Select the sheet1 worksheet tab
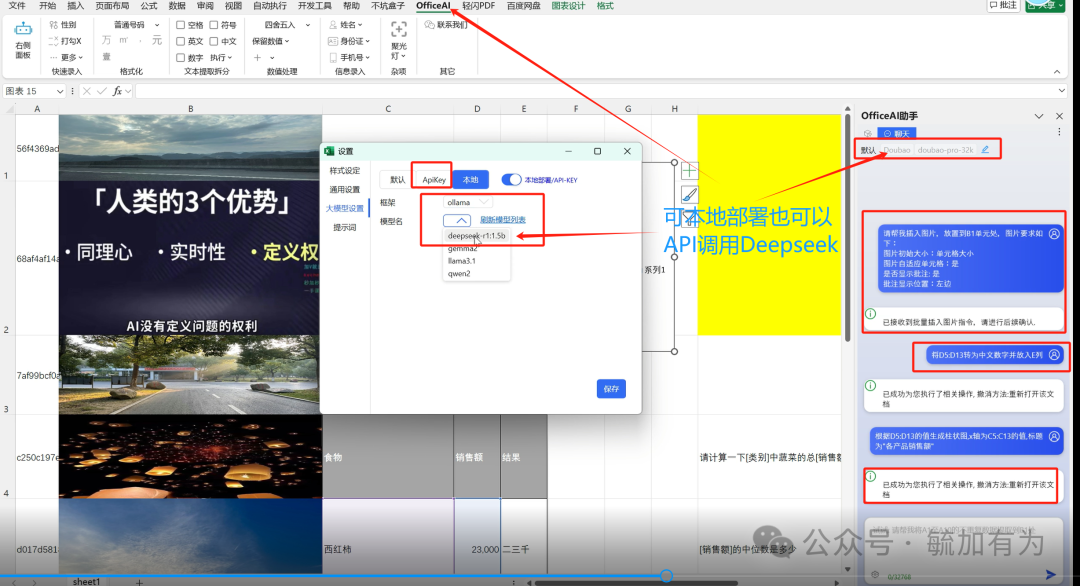Image resolution: width=1080 pixels, height=586 pixels. pyautogui.click(x=87, y=582)
